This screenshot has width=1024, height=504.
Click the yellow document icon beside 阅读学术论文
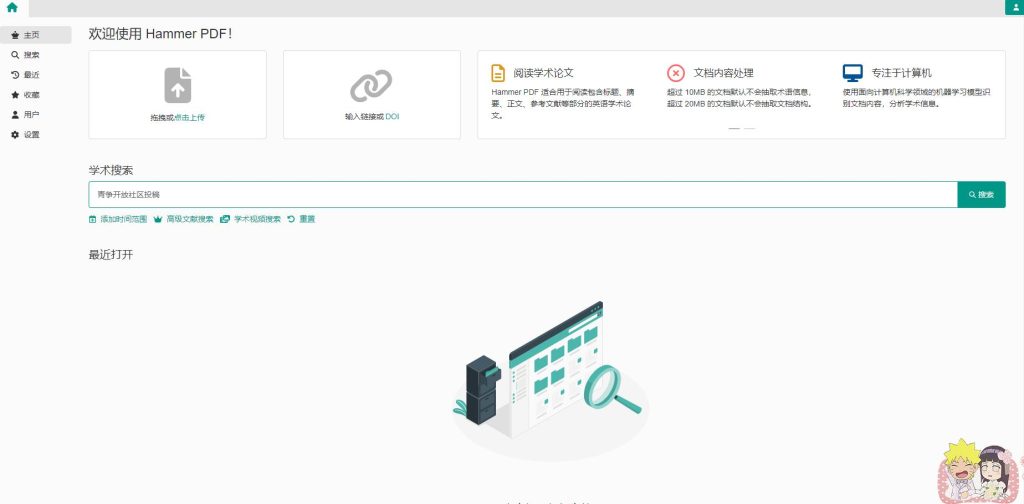tap(498, 72)
